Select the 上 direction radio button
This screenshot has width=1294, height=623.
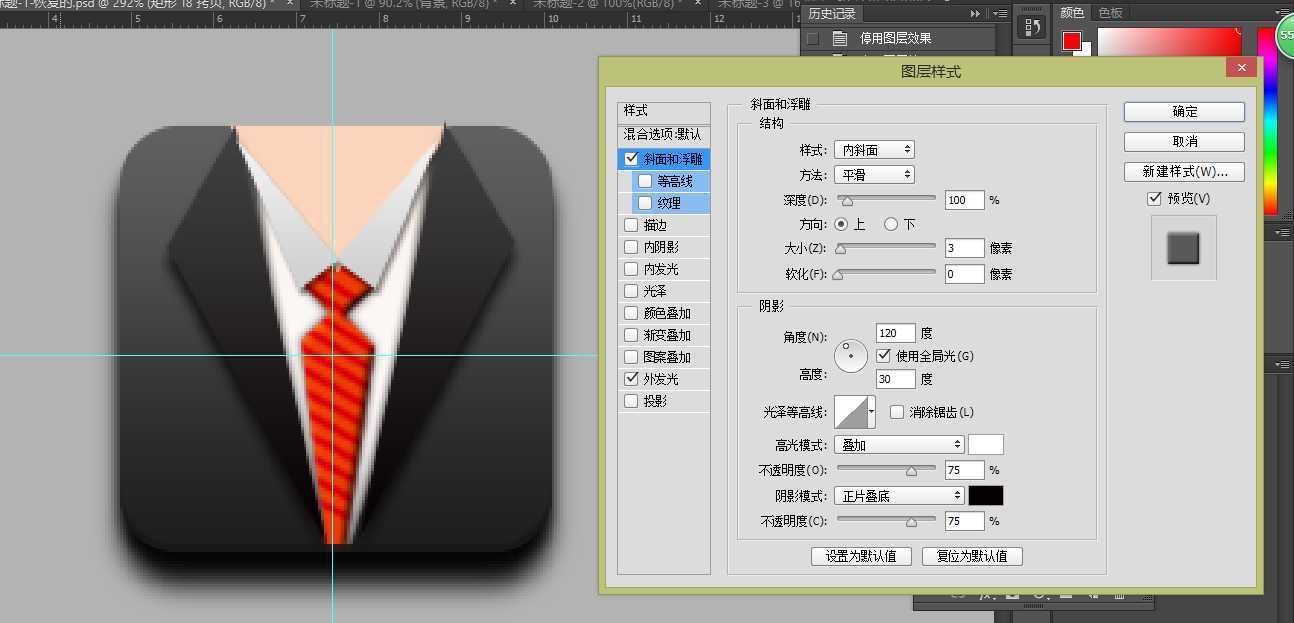(841, 224)
